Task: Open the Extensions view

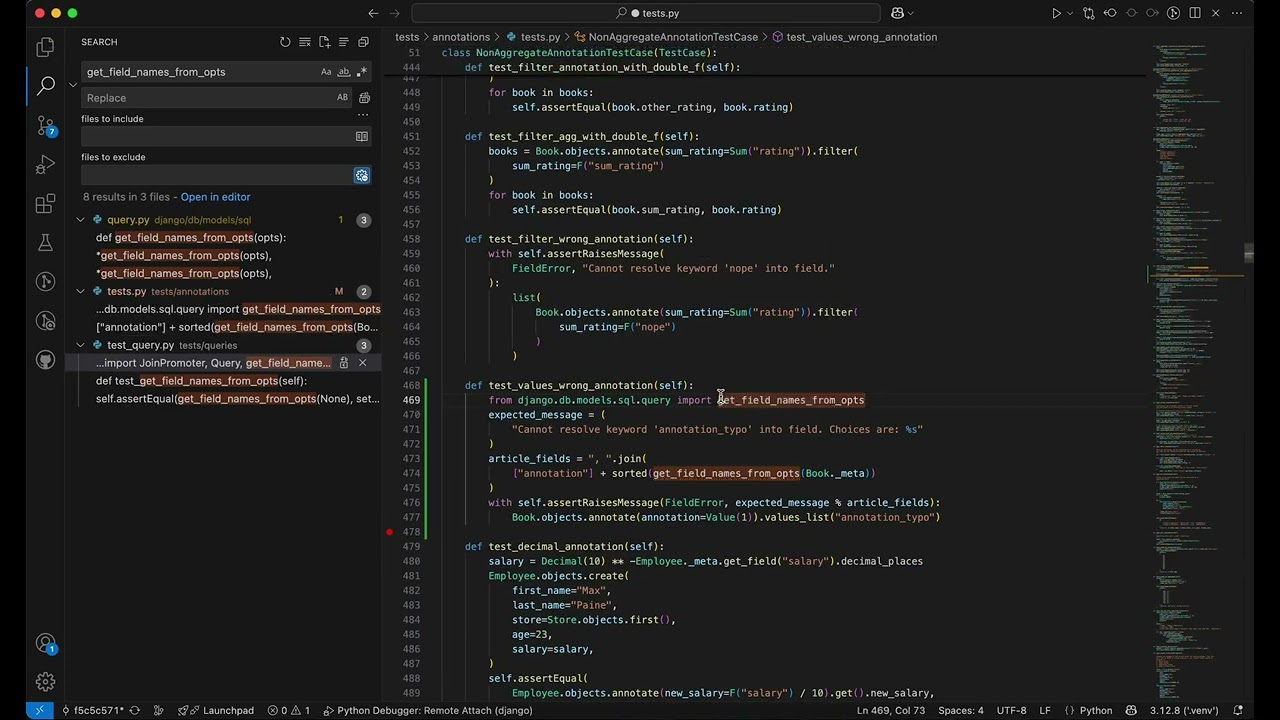Action: click(45, 204)
